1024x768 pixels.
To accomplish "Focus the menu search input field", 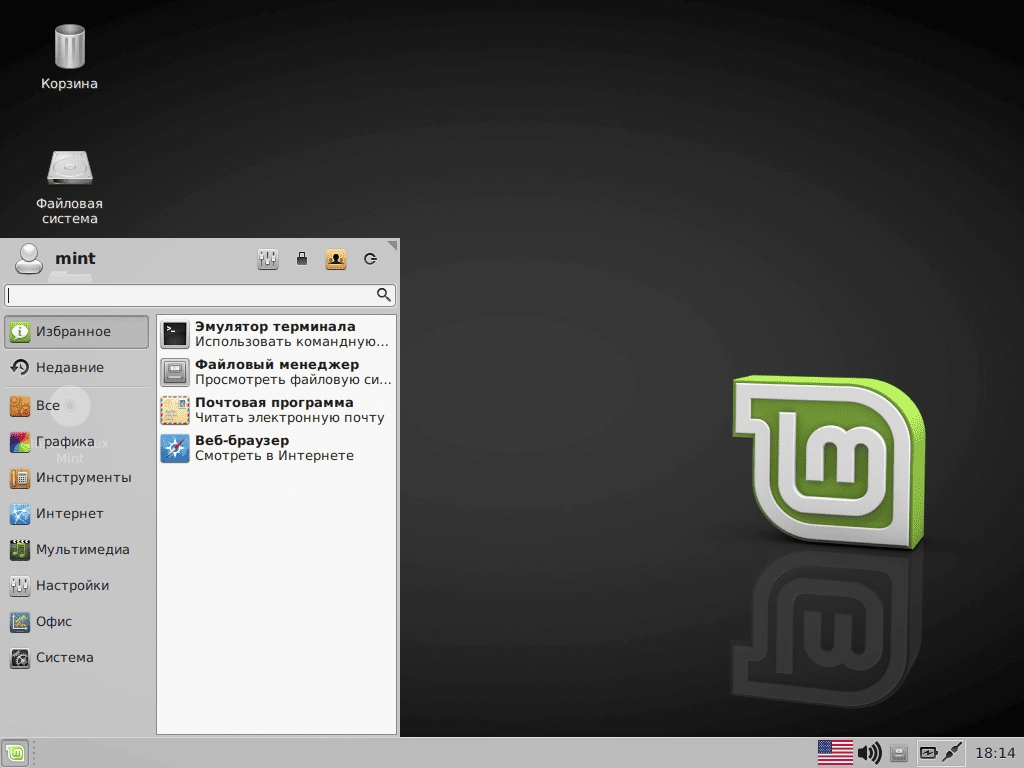I will point(200,295).
